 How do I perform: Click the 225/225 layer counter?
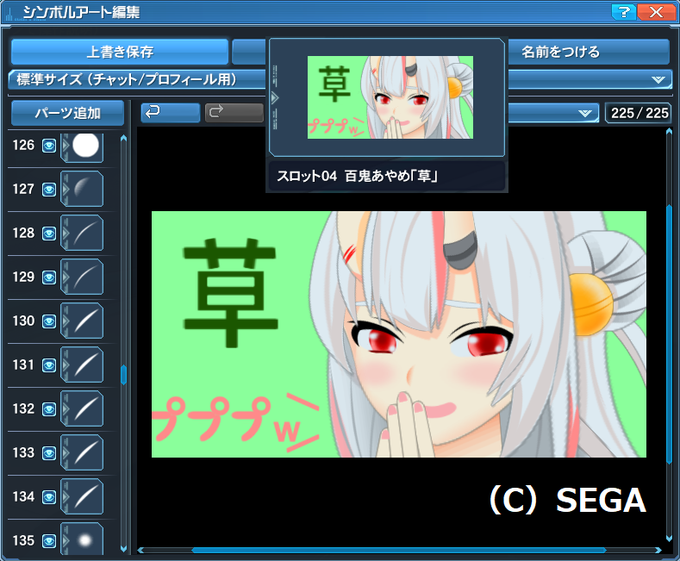[x=639, y=113]
